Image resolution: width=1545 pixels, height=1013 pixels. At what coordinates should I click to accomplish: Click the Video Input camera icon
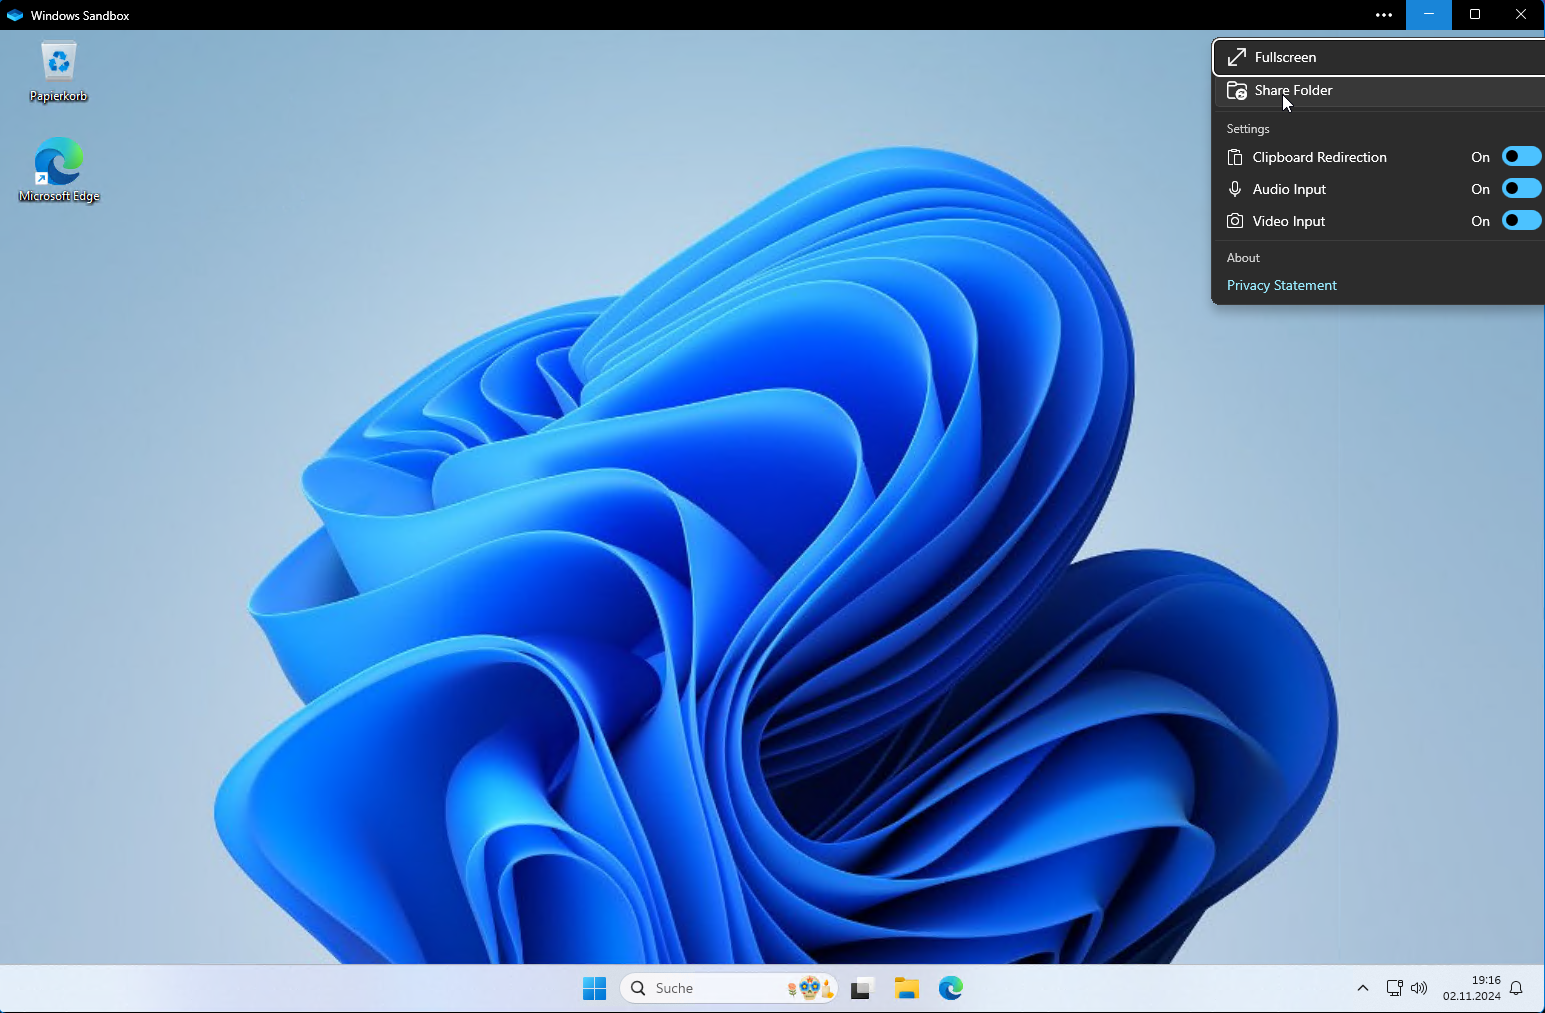[x=1235, y=221]
